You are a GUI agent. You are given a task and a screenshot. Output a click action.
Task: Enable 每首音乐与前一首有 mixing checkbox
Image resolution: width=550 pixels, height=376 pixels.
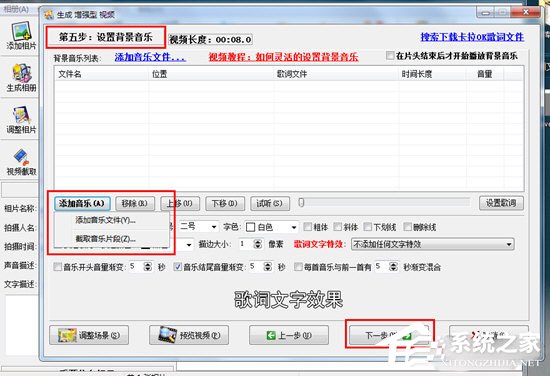pos(298,267)
